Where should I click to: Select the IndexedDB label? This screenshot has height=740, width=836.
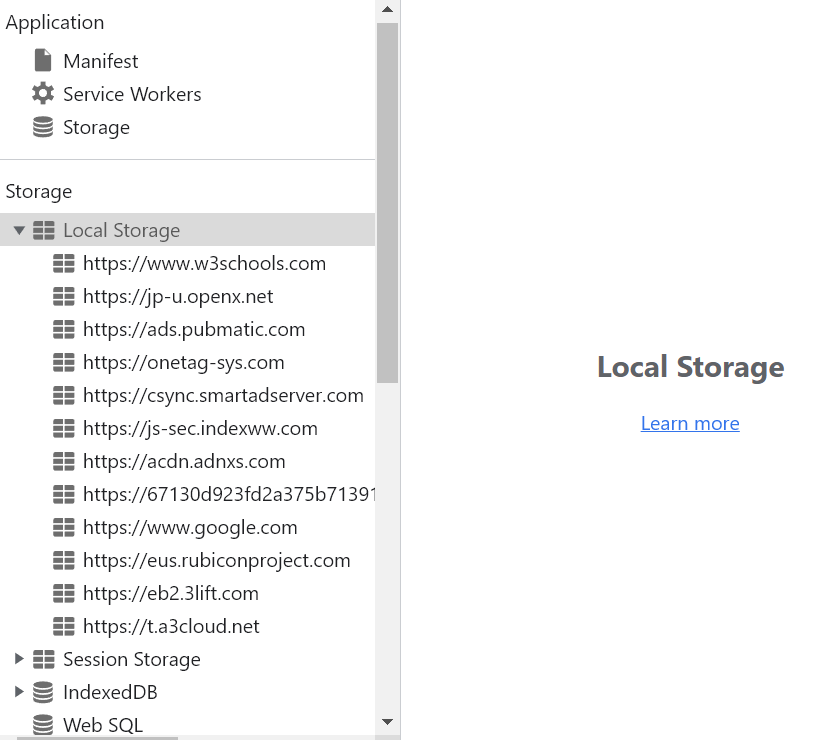[x=110, y=693]
